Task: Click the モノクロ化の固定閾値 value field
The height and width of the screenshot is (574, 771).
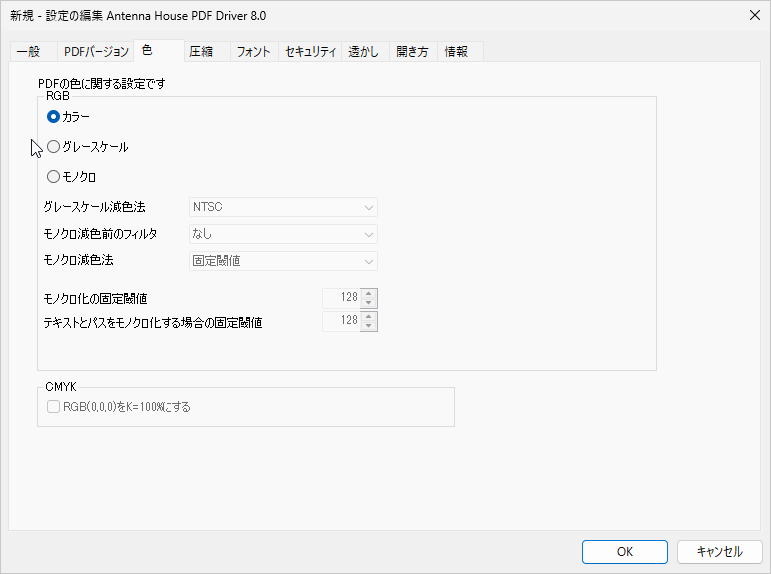Action: pos(341,298)
